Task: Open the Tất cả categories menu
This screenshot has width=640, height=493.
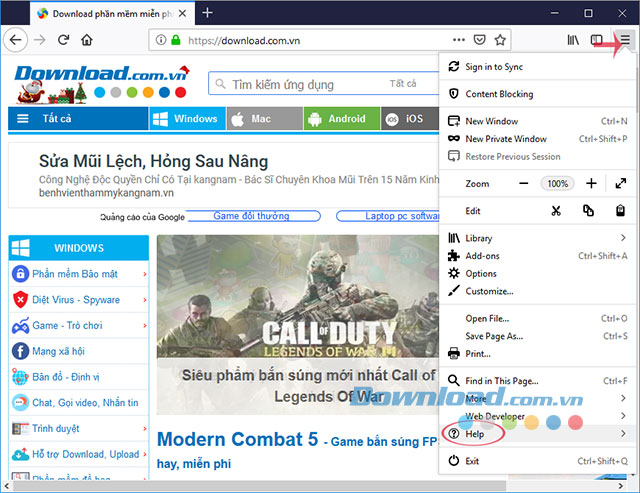Action: coord(78,119)
